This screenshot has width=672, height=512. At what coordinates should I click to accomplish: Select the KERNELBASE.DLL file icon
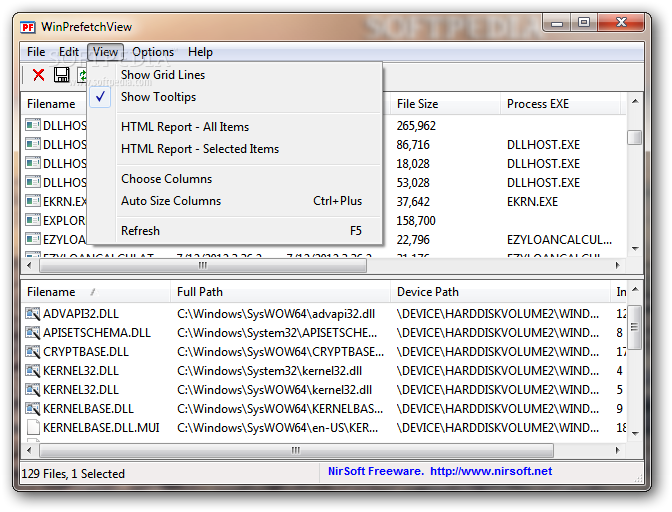click(x=33, y=409)
